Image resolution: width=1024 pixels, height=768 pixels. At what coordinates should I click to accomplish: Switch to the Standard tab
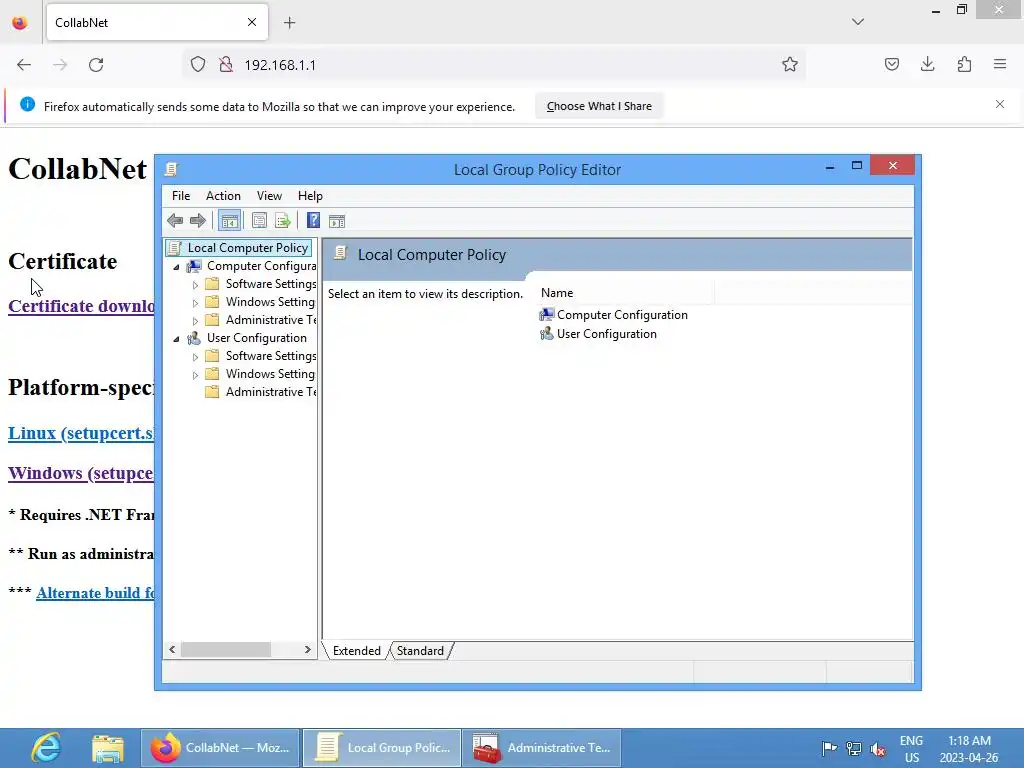pyautogui.click(x=420, y=650)
